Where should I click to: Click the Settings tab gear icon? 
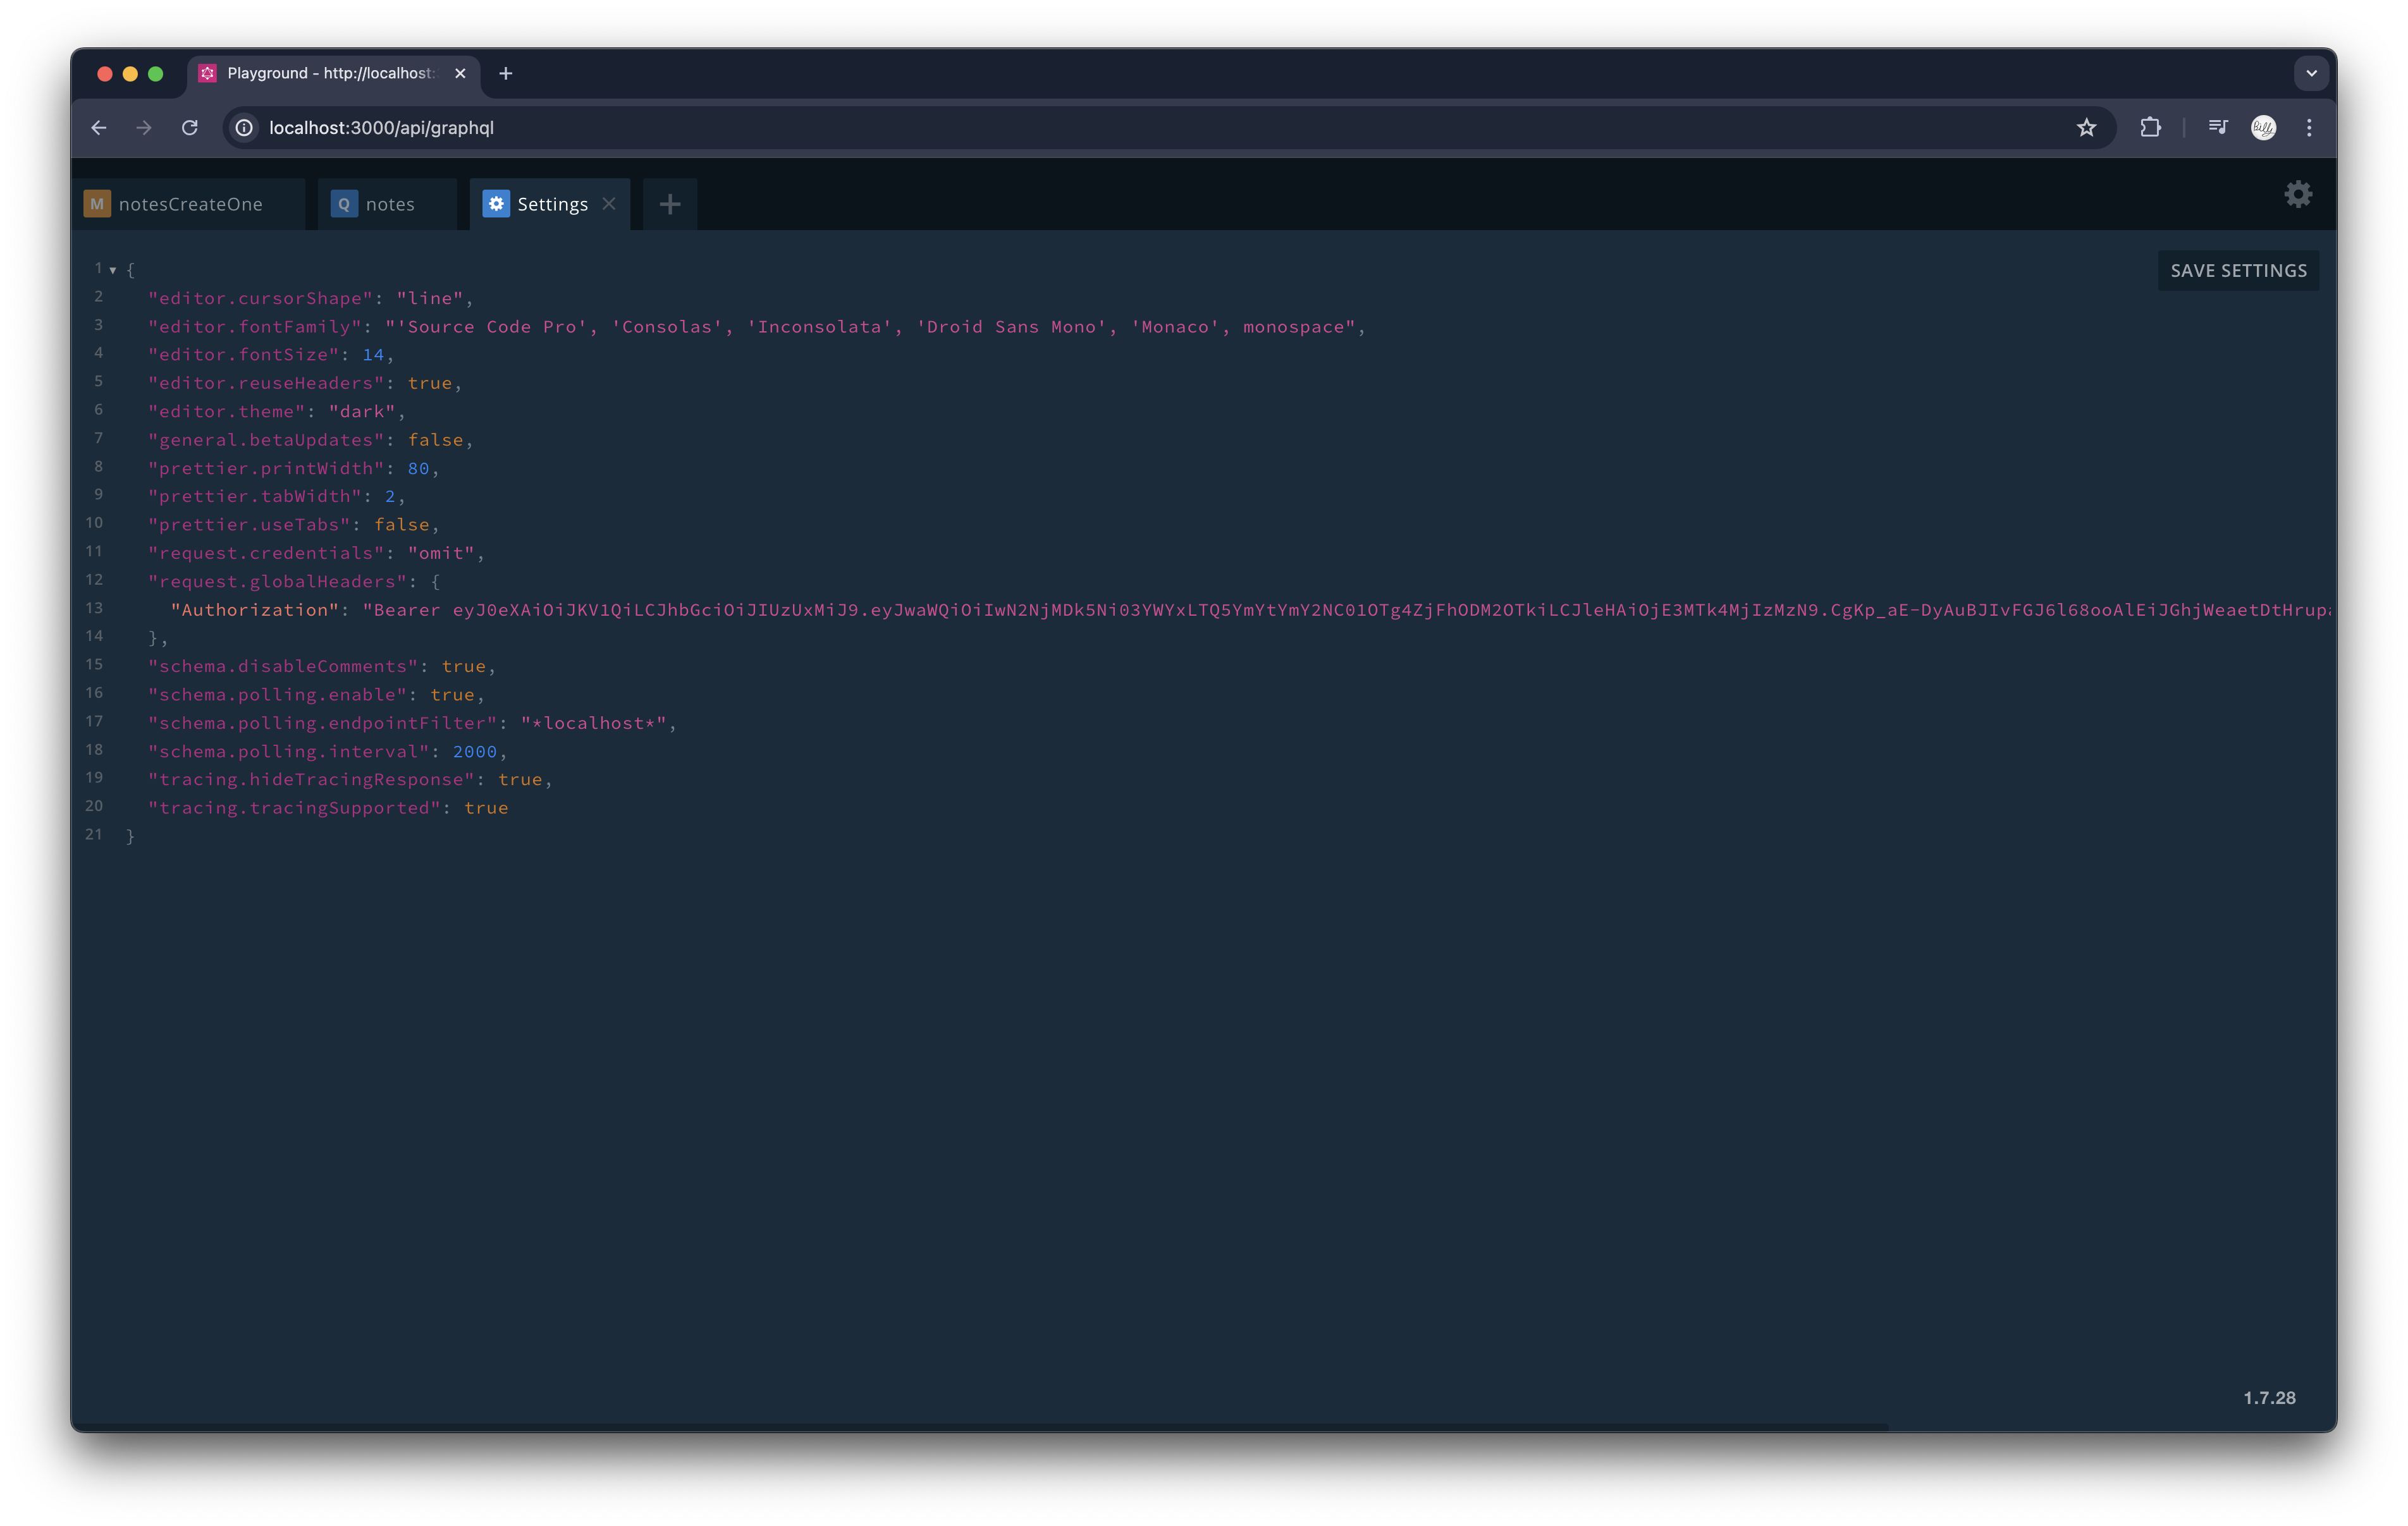point(496,204)
